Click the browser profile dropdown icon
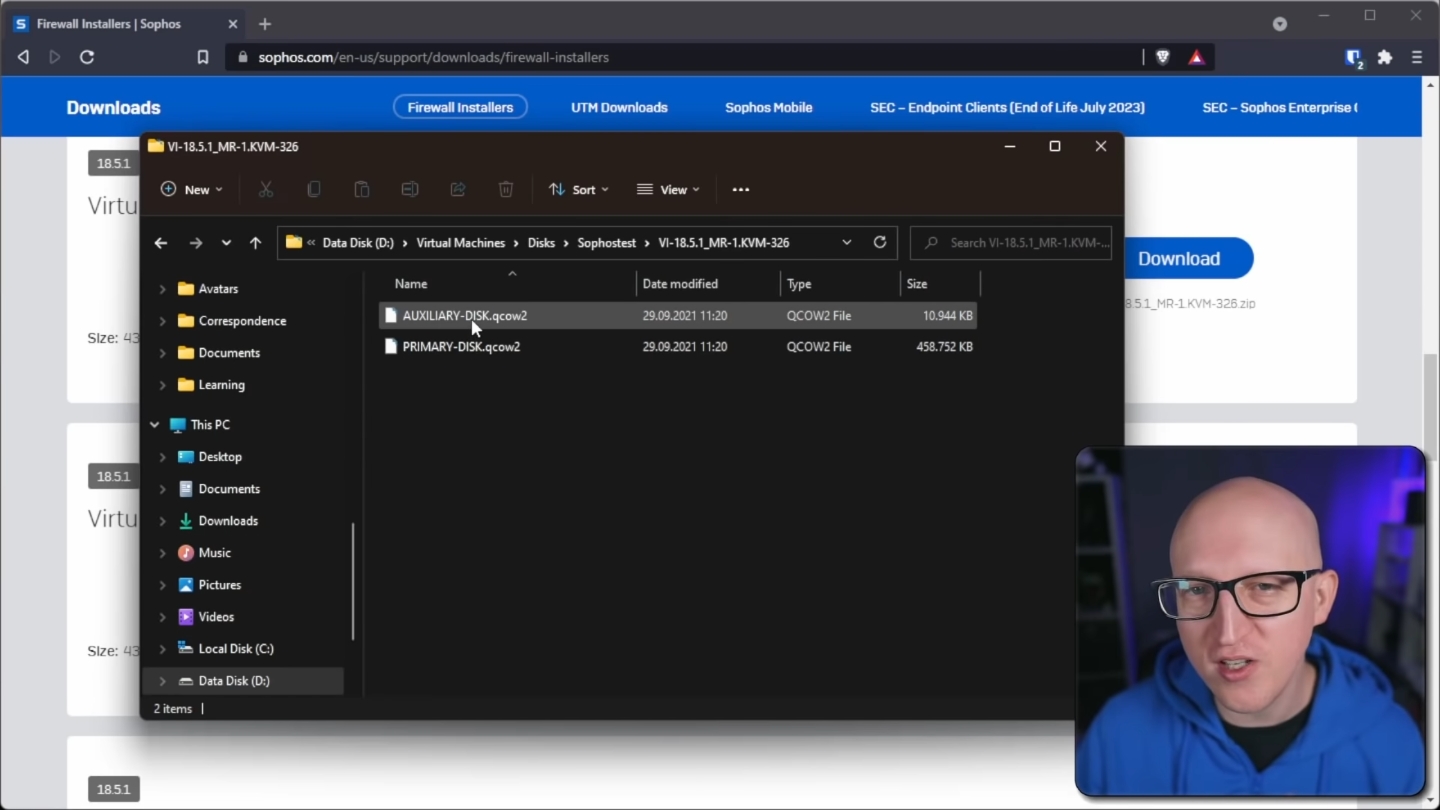This screenshot has width=1440, height=810. tap(1279, 24)
